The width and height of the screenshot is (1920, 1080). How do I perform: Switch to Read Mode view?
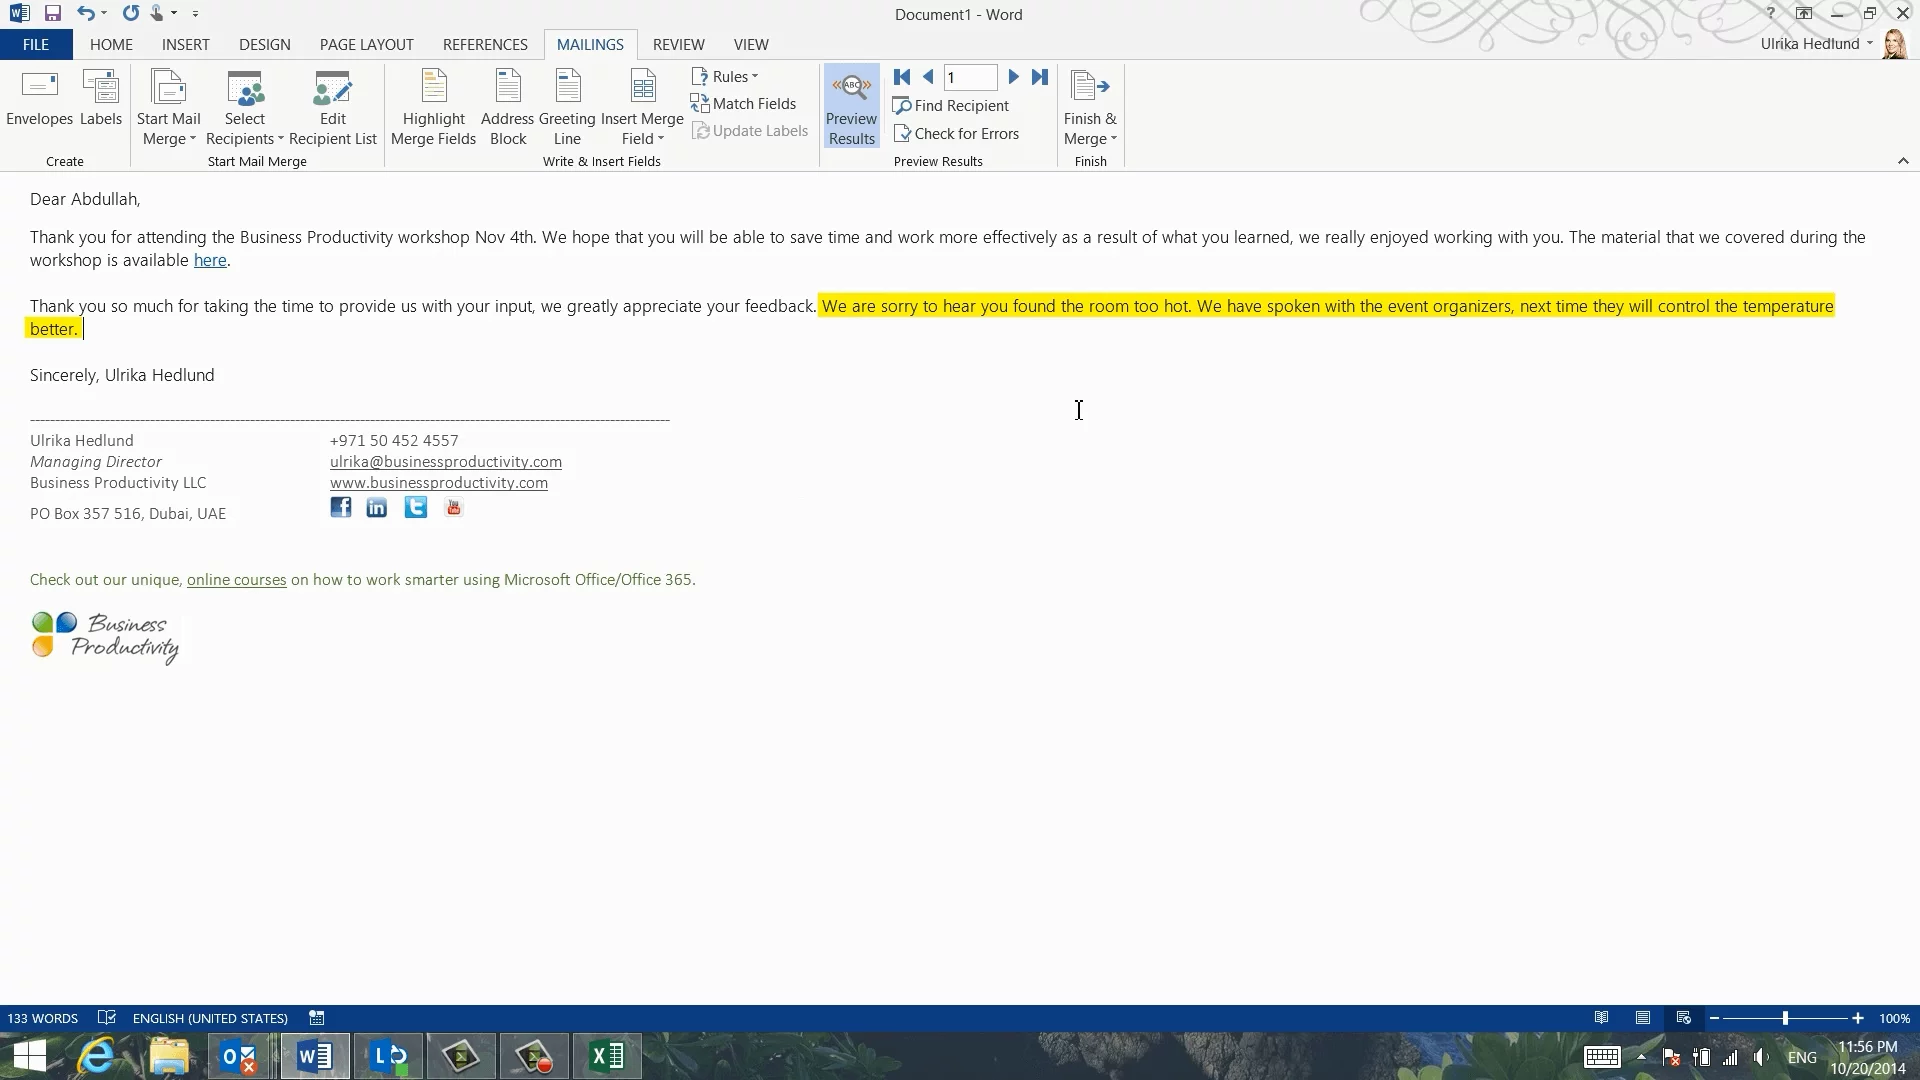(x=1602, y=1018)
